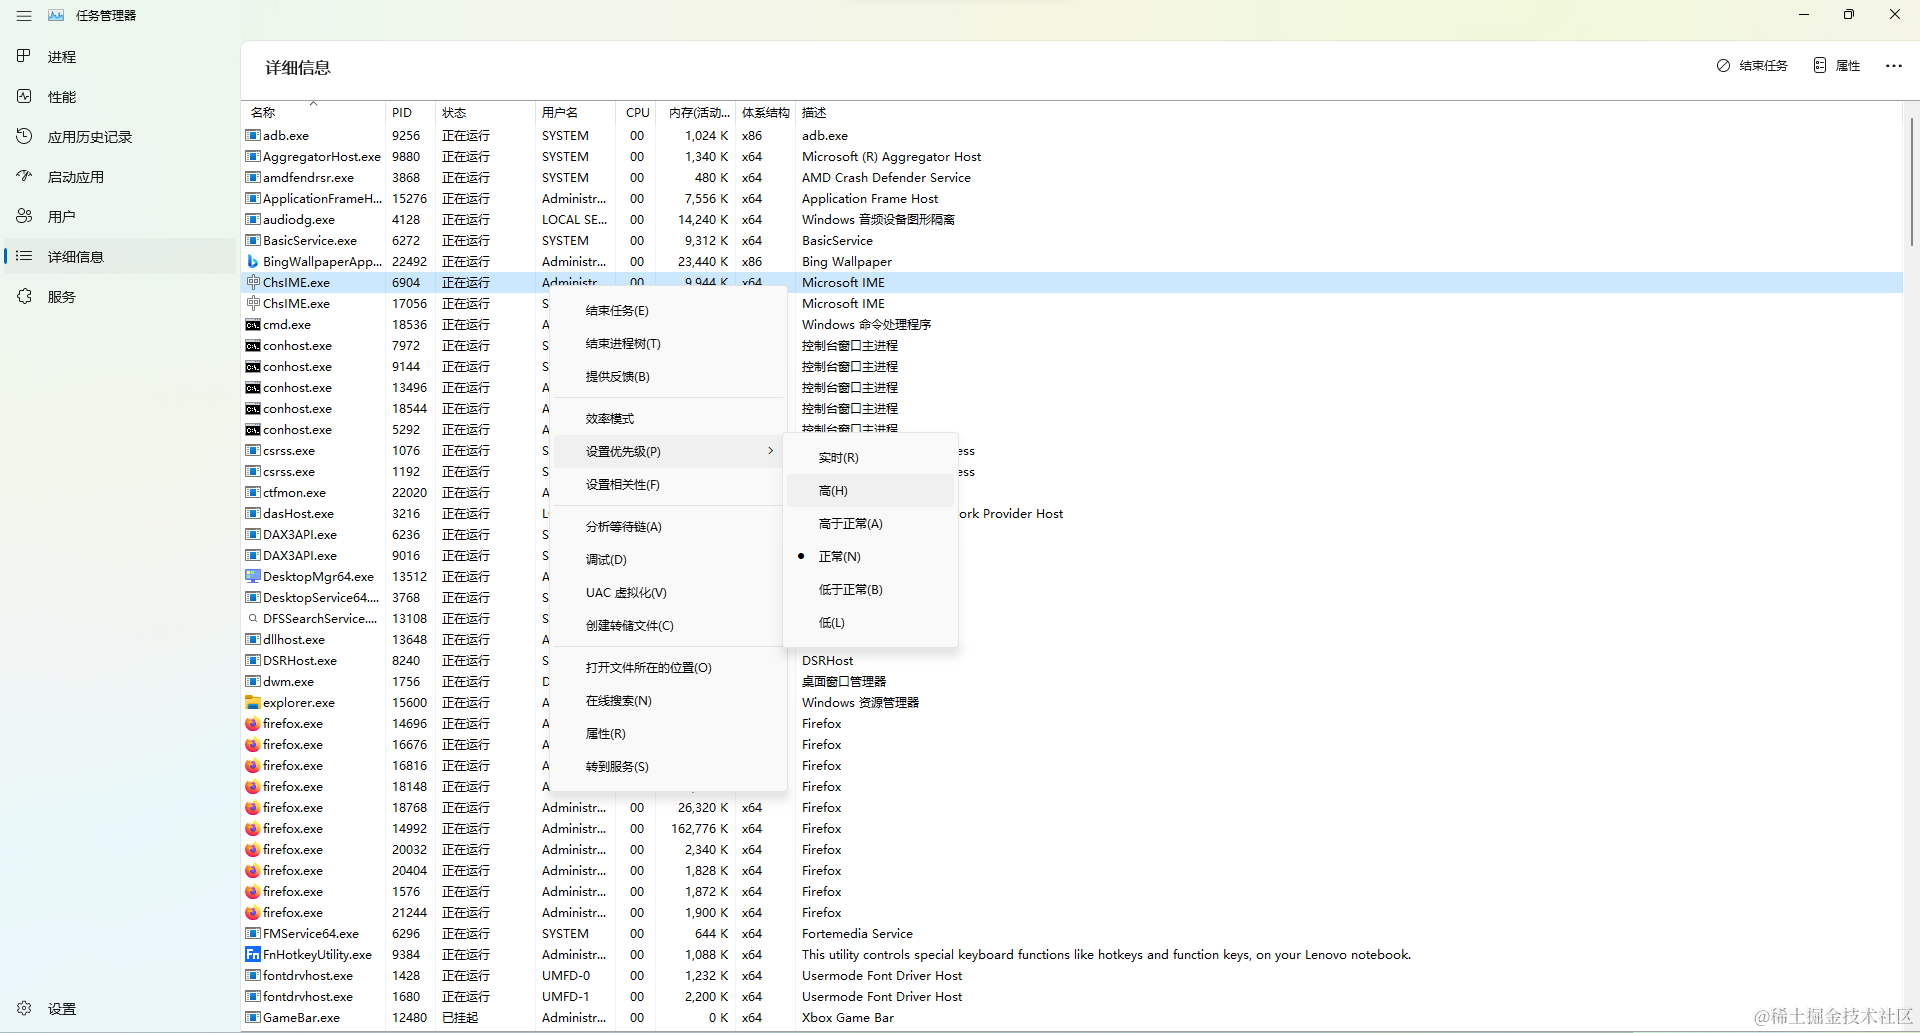The width and height of the screenshot is (1920, 1033).
Task: Toggle UAC virtualization (UAC 虚拟化)
Action: click(668, 593)
